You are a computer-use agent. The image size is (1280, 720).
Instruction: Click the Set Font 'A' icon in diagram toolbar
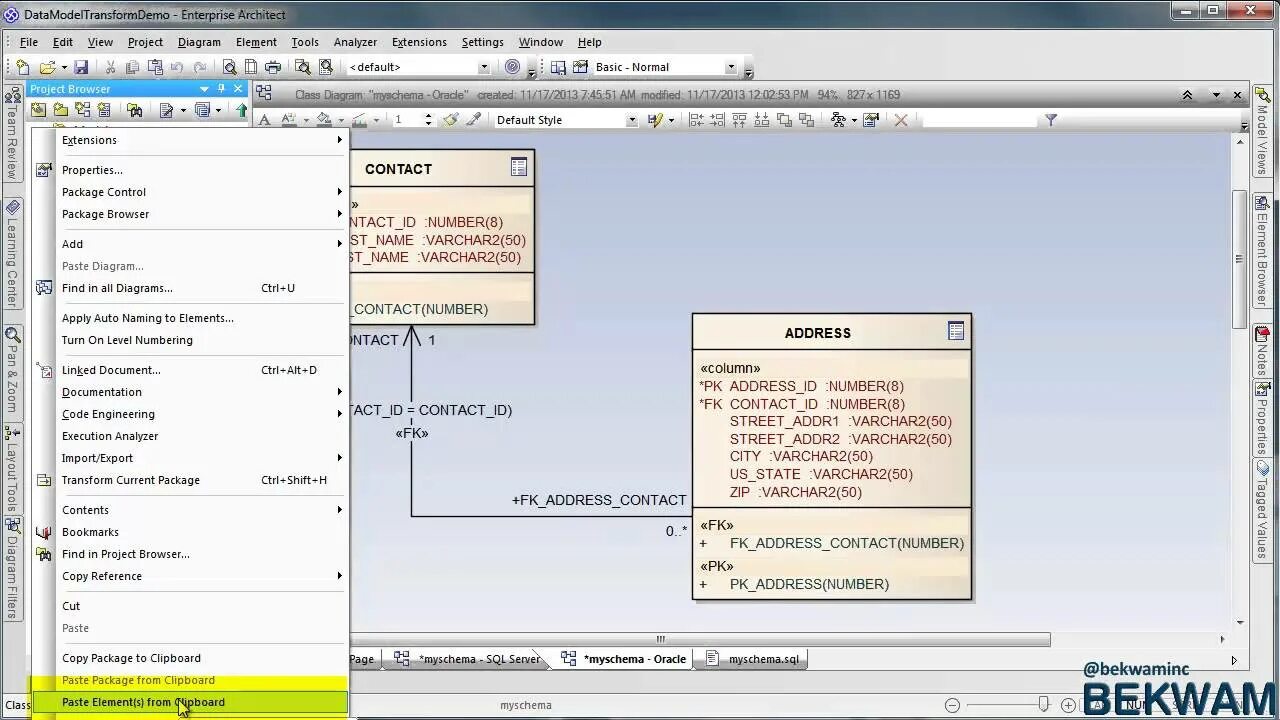pos(265,120)
